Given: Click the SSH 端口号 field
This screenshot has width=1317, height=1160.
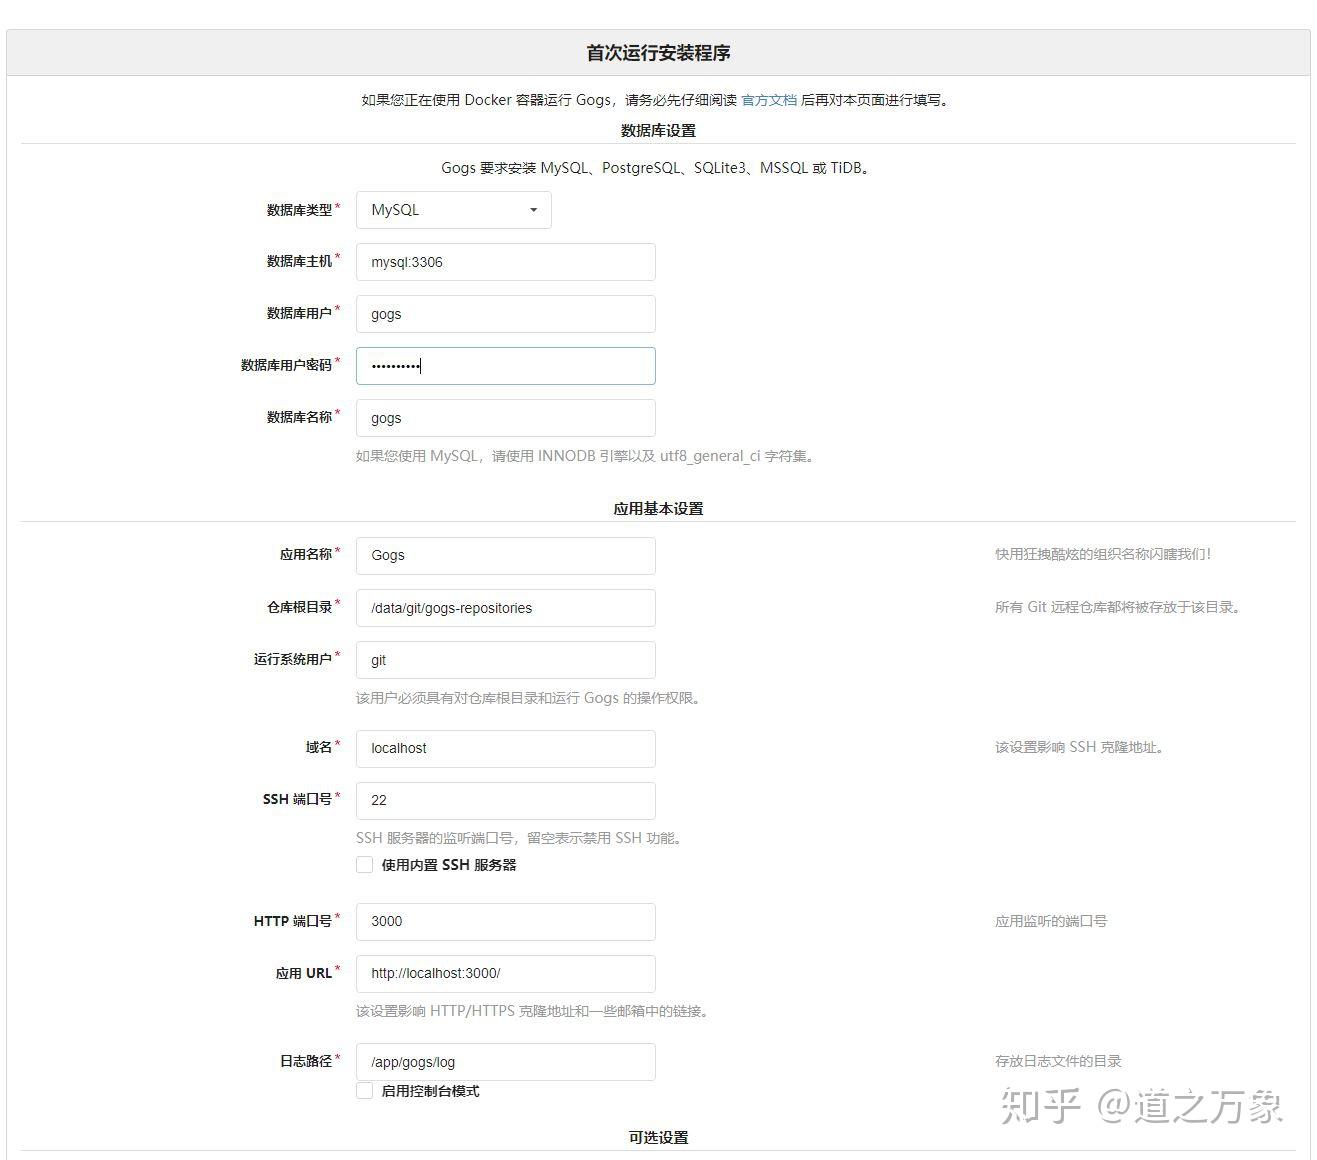Looking at the screenshot, I should tap(505, 800).
